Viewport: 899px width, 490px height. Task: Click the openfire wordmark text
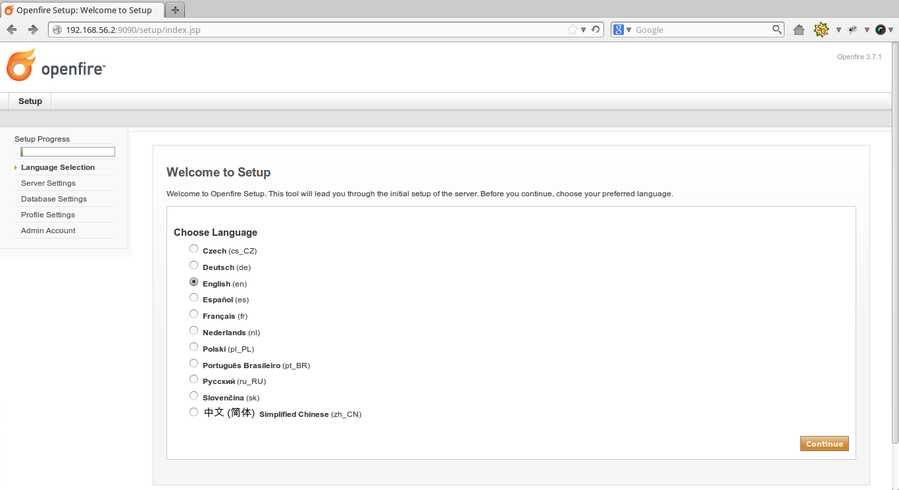[x=73, y=69]
